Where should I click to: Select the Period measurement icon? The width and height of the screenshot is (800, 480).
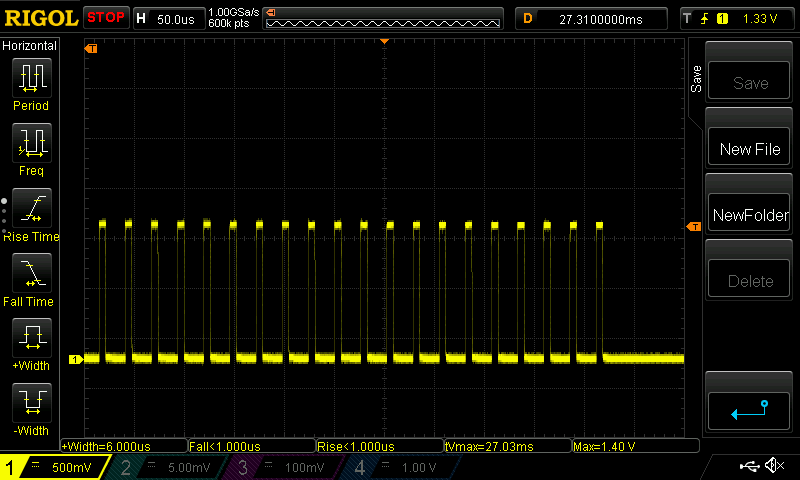[x=32, y=78]
